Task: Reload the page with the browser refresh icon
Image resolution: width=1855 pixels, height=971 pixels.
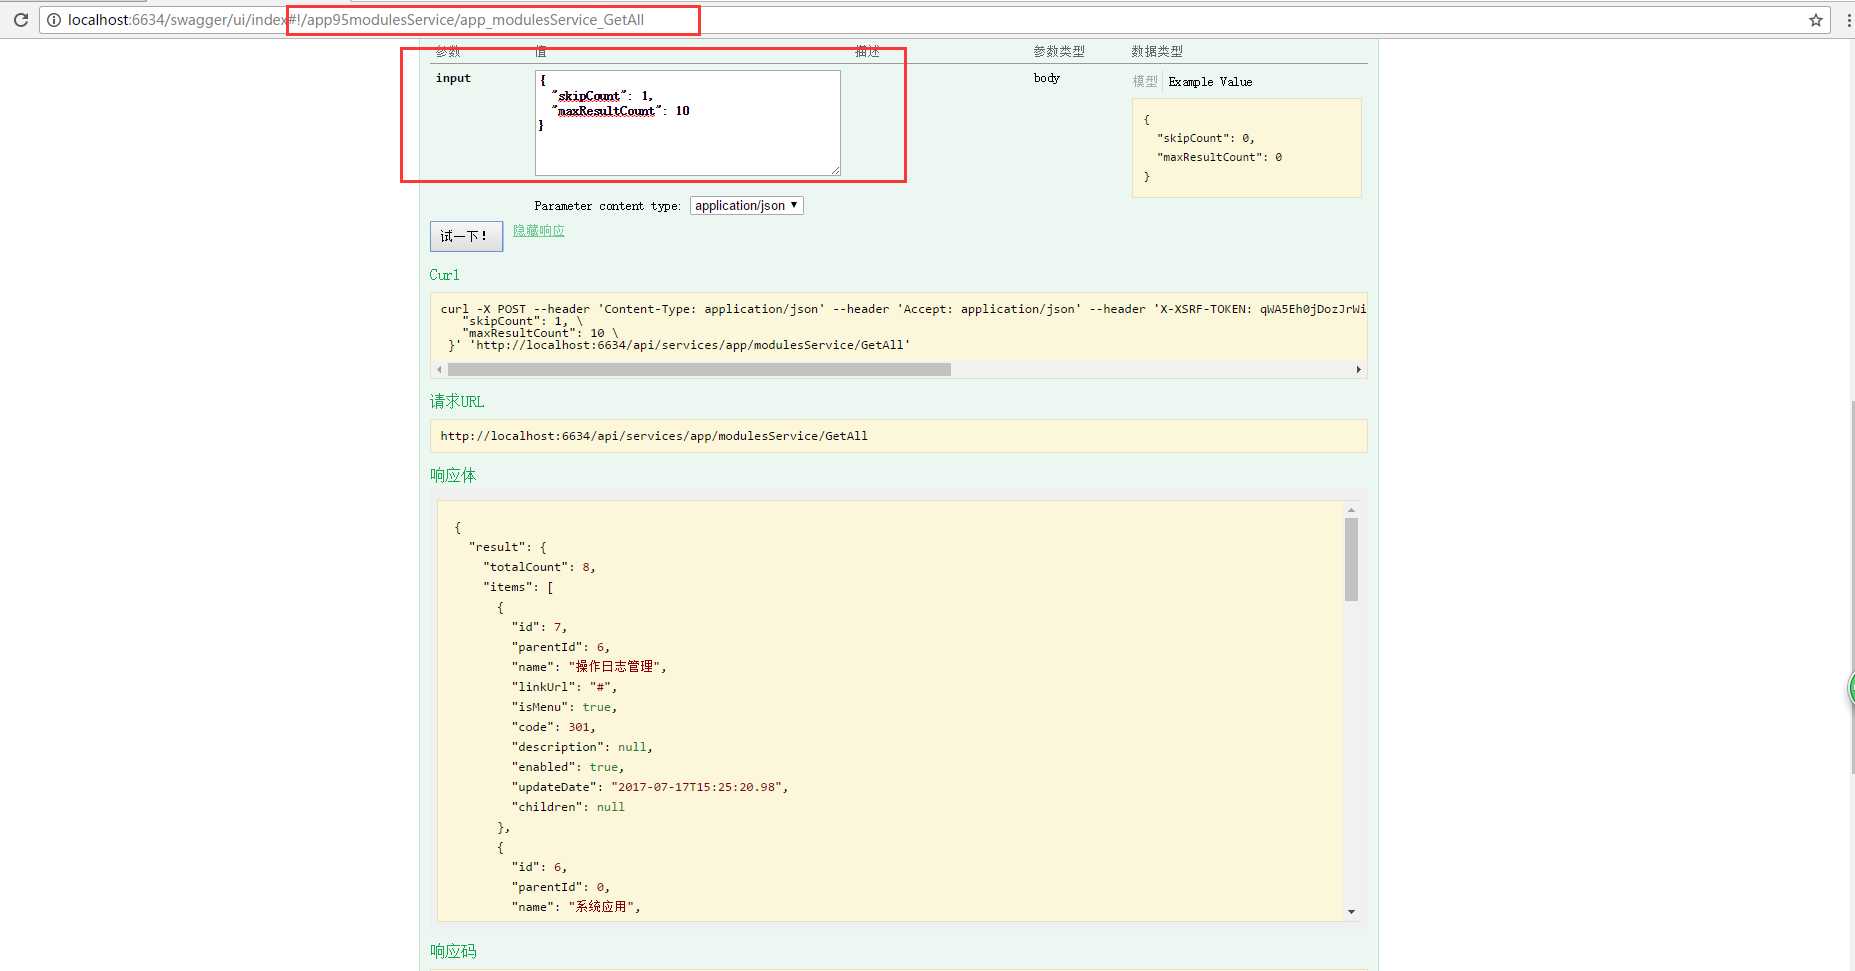Action: [x=20, y=20]
